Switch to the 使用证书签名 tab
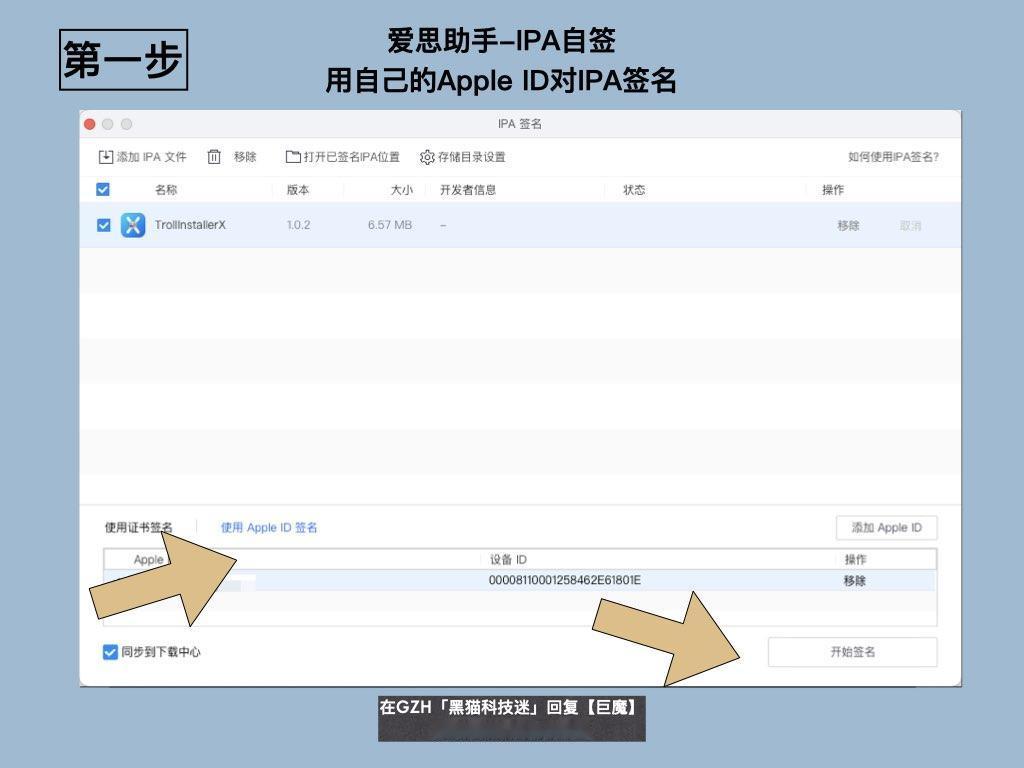This screenshot has height=768, width=1024. pyautogui.click(x=138, y=527)
